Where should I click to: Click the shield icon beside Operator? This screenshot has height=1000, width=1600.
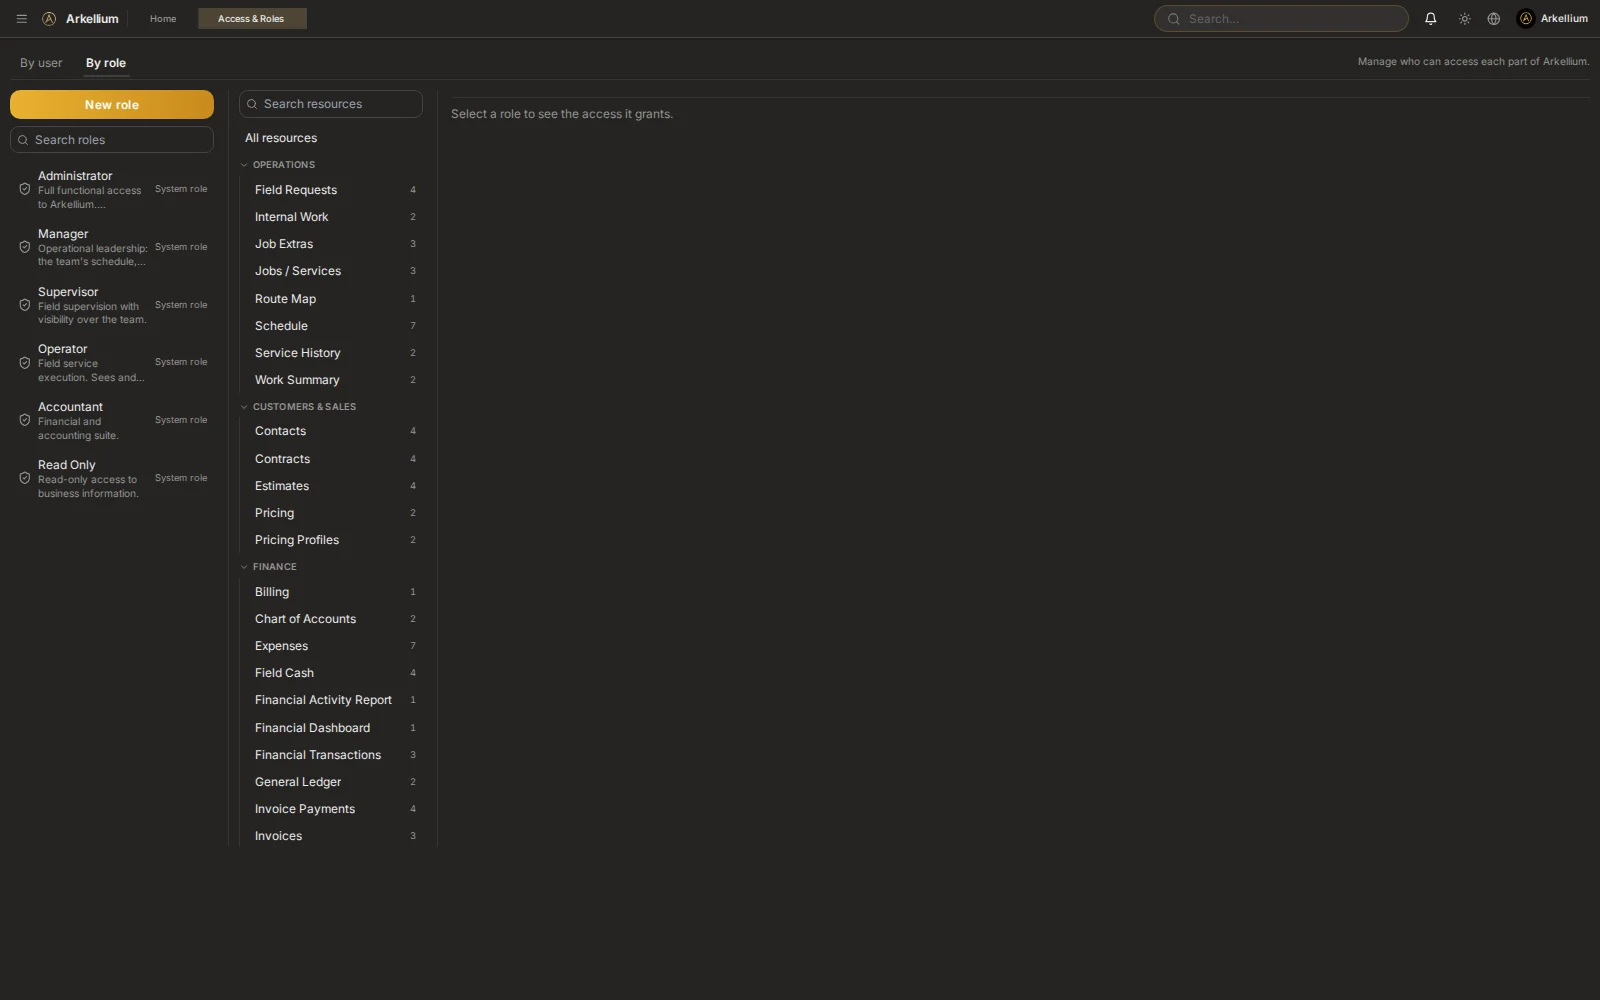(25, 363)
